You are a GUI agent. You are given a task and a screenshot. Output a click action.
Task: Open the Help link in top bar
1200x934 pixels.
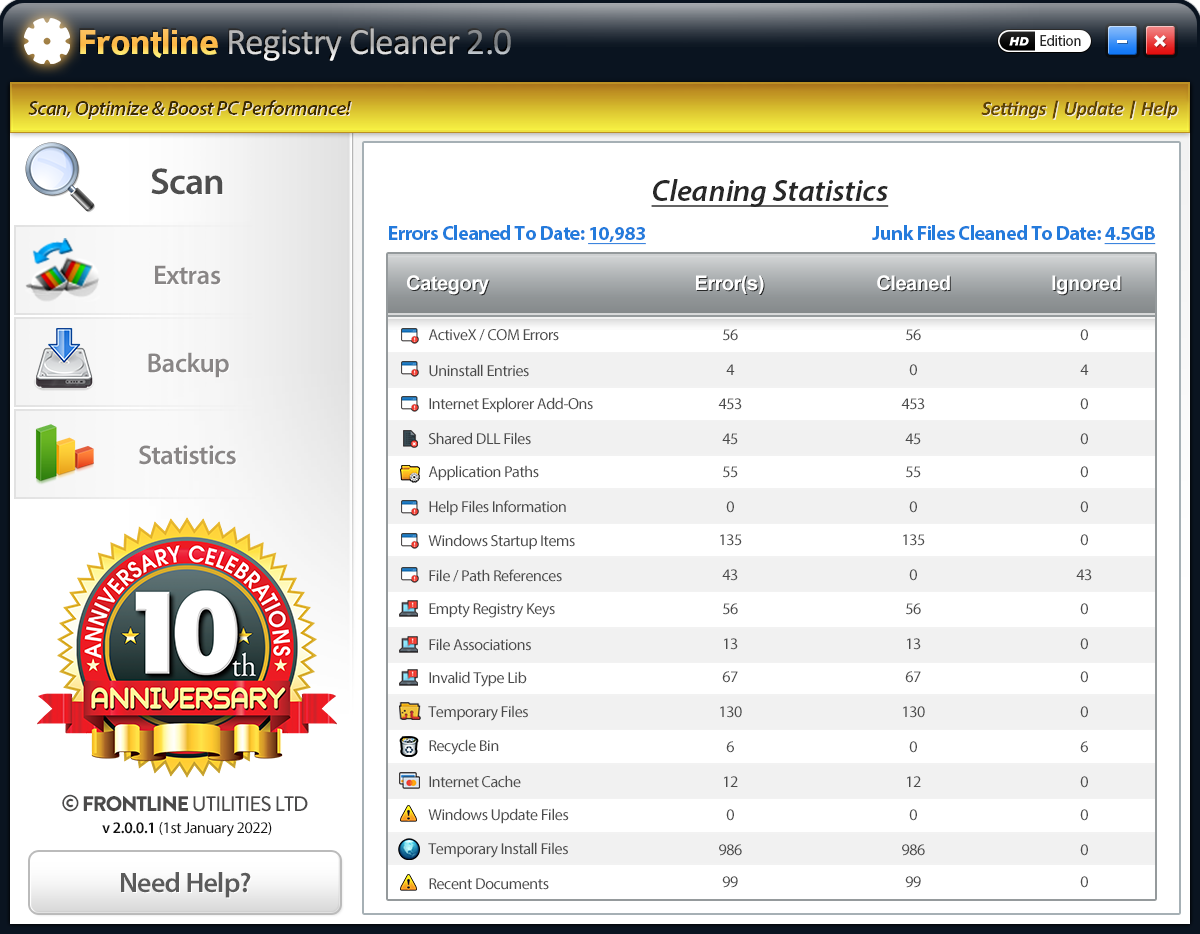[x=1159, y=109]
